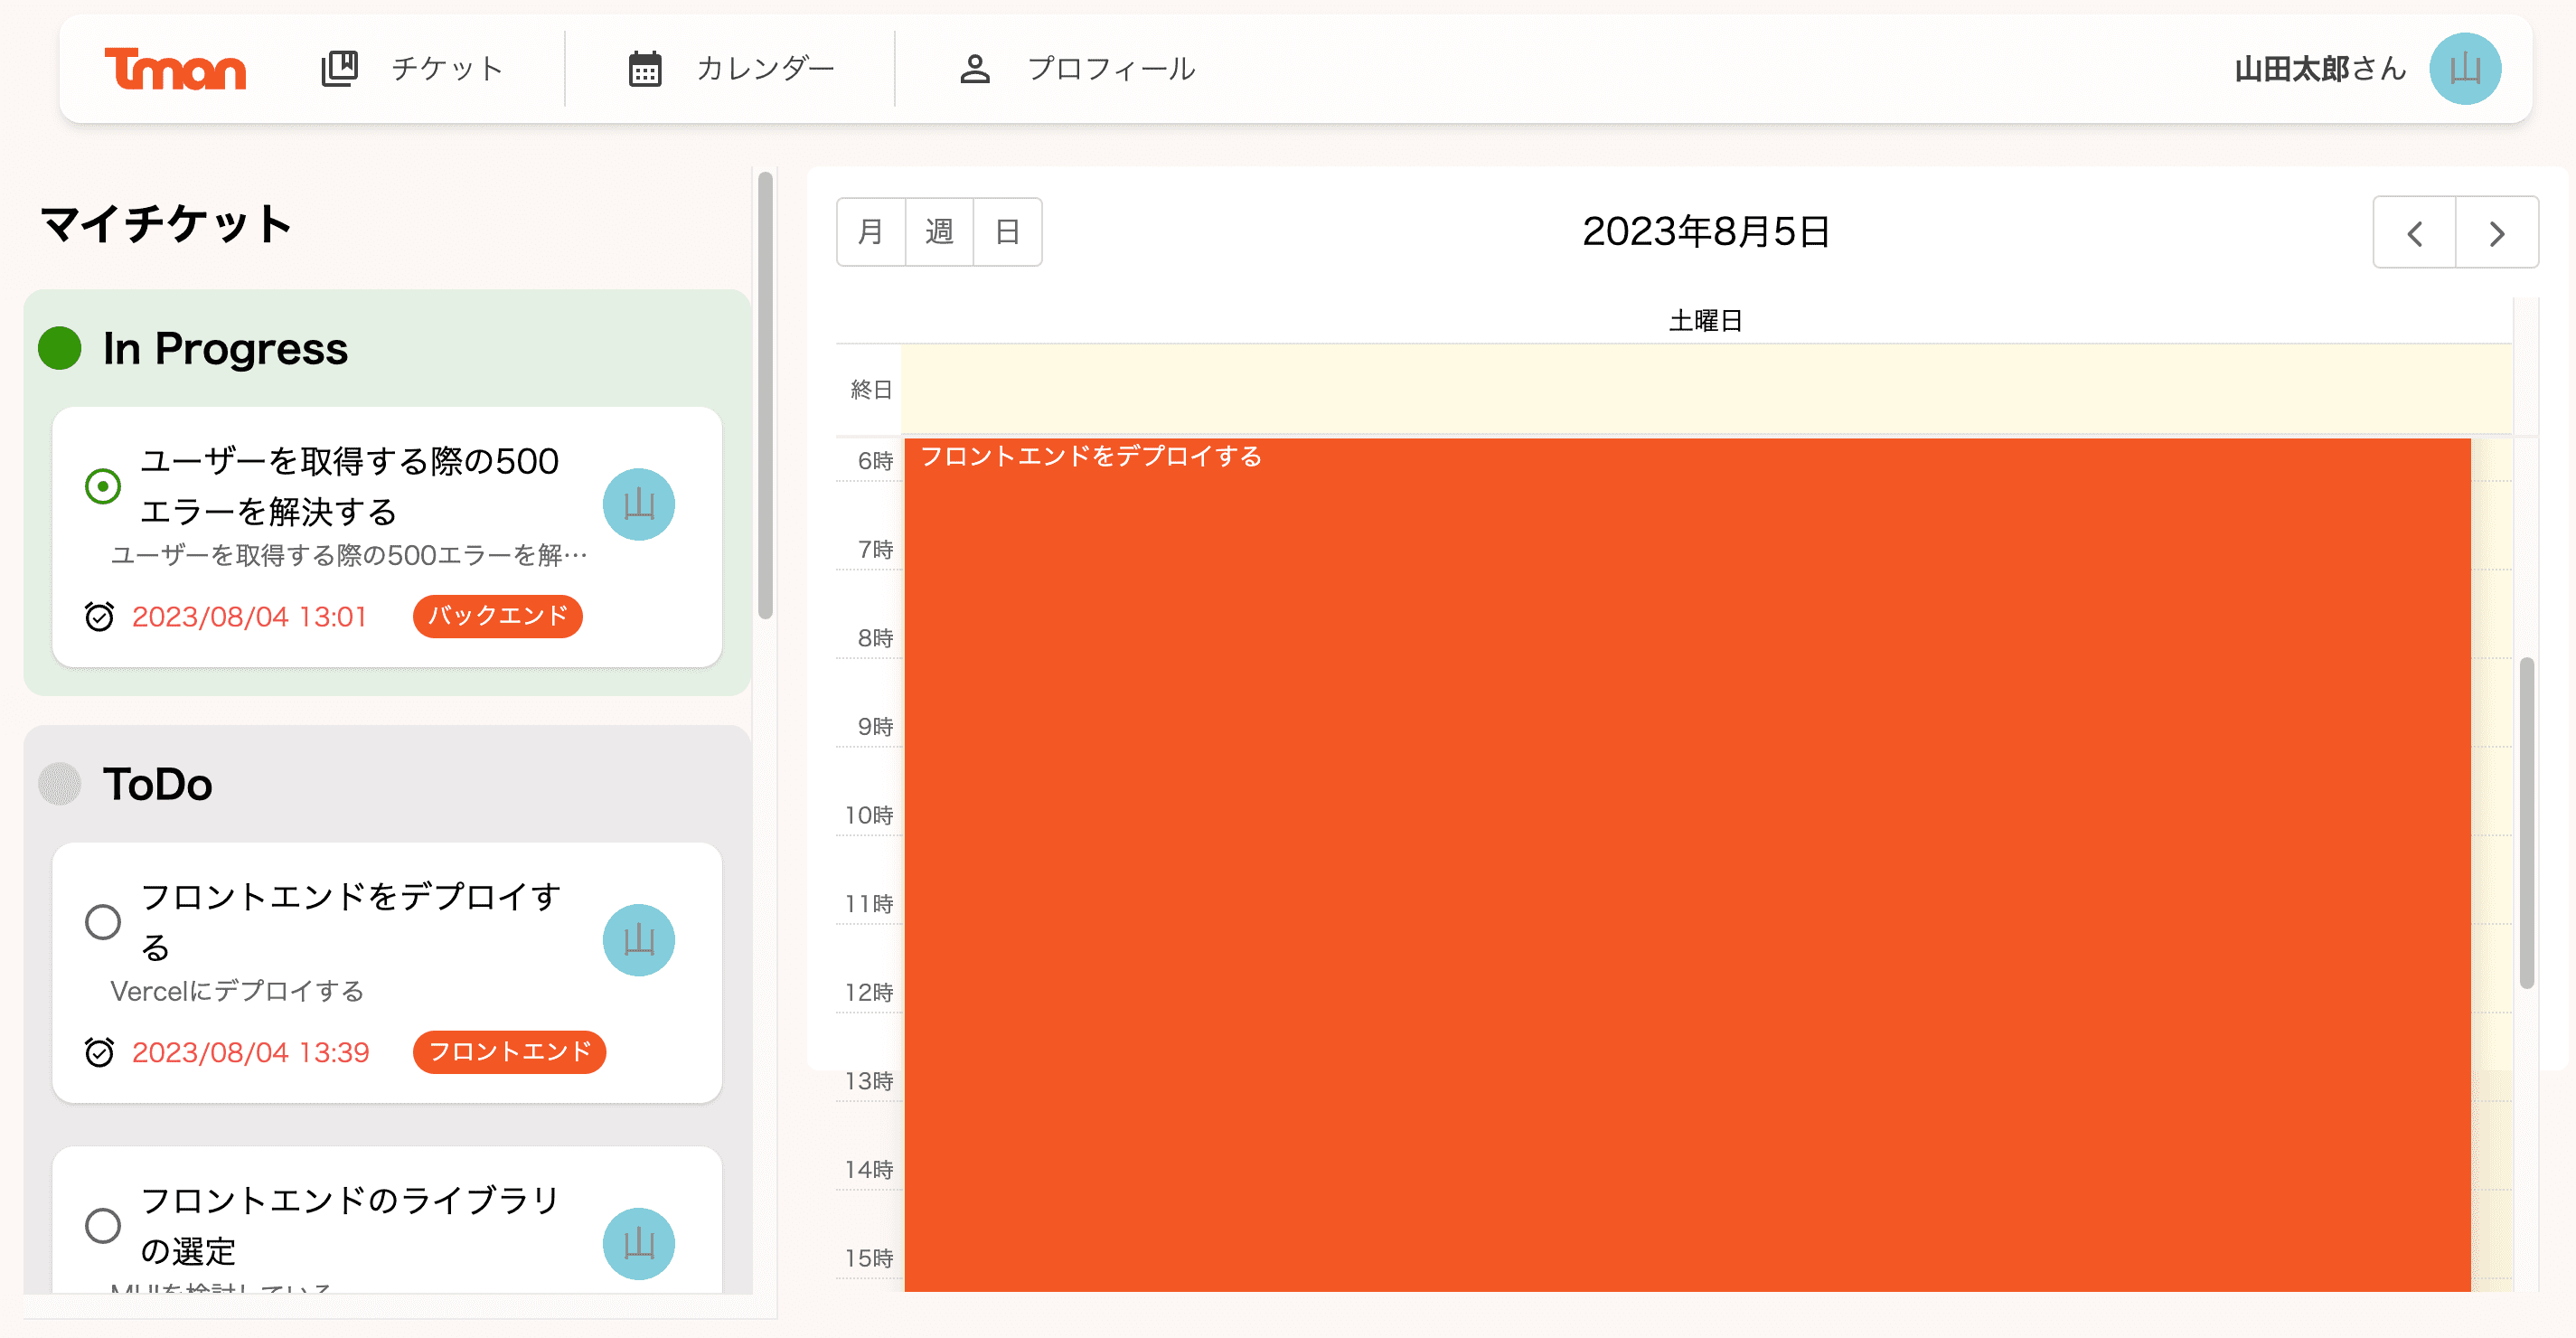
Task: Click the ticket icon in navbar
Action: [x=339, y=69]
